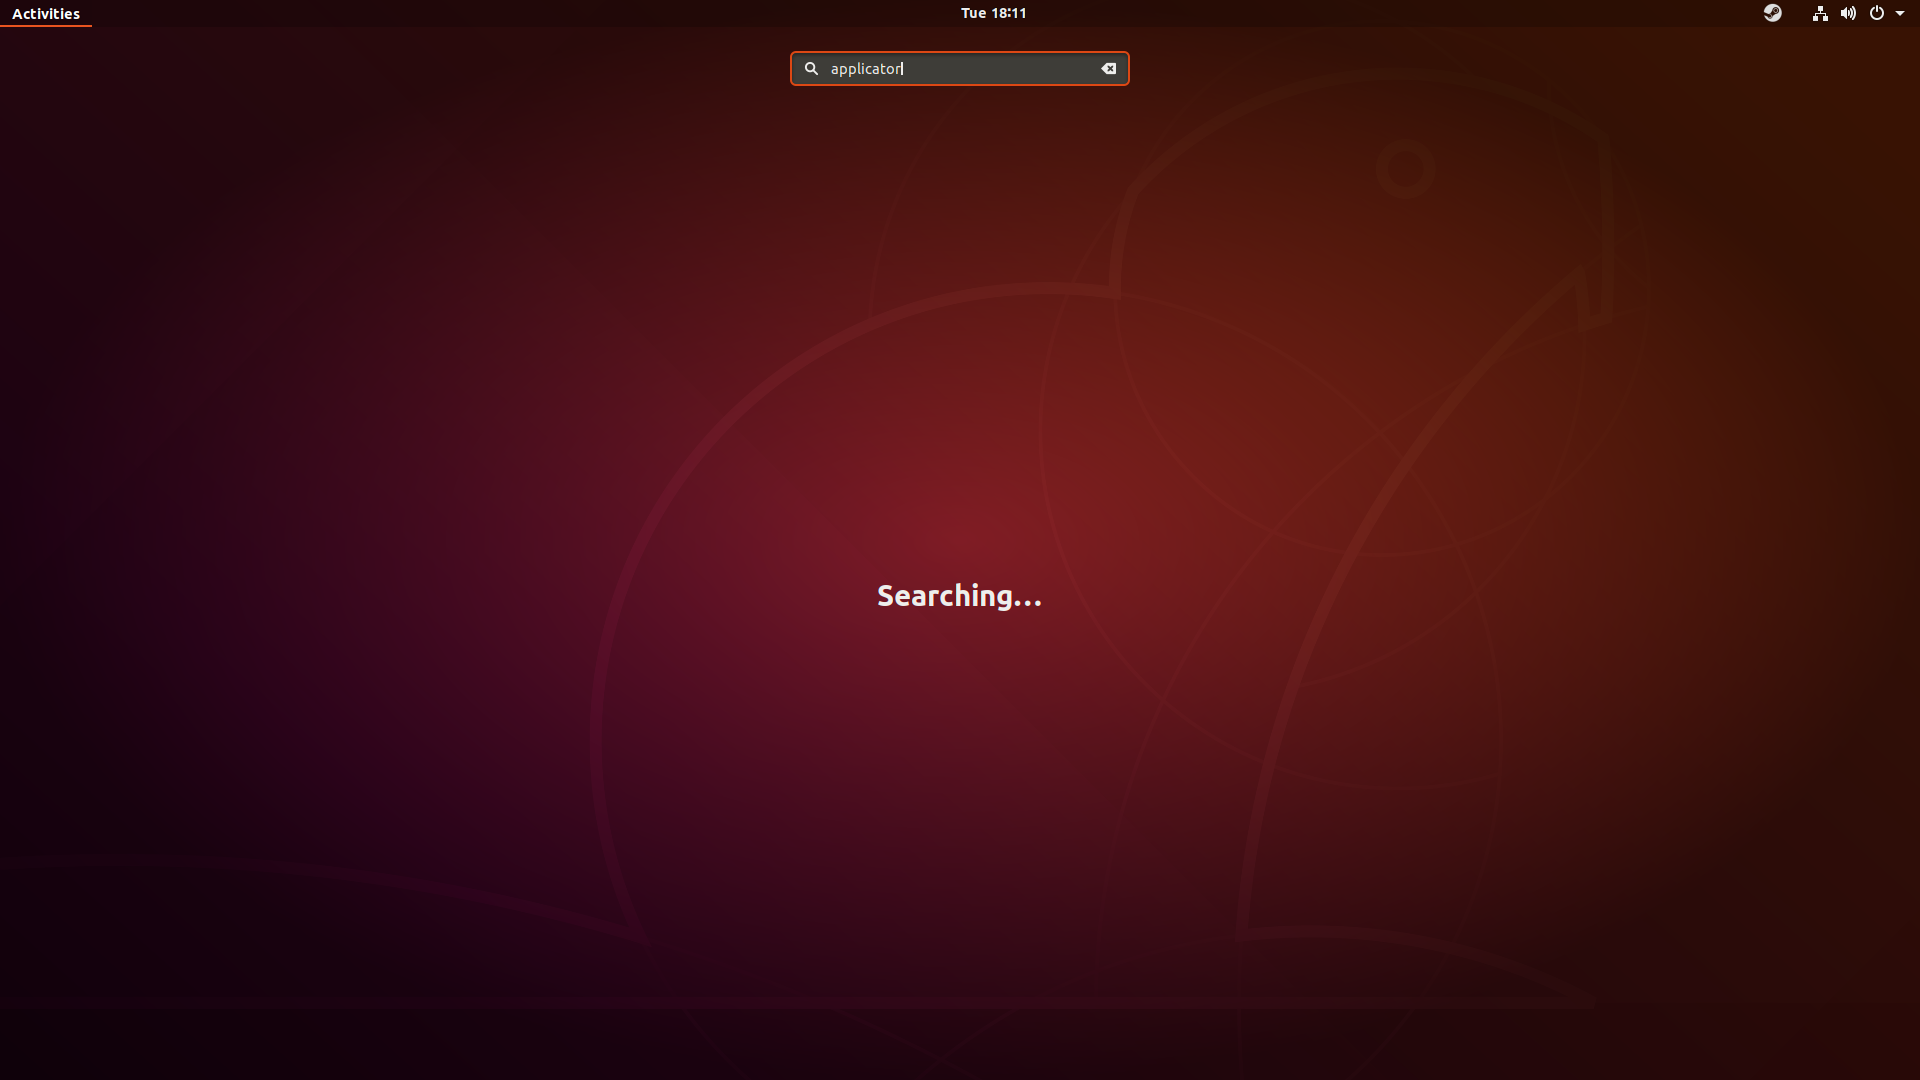Click the Searching... status text

coord(959,596)
